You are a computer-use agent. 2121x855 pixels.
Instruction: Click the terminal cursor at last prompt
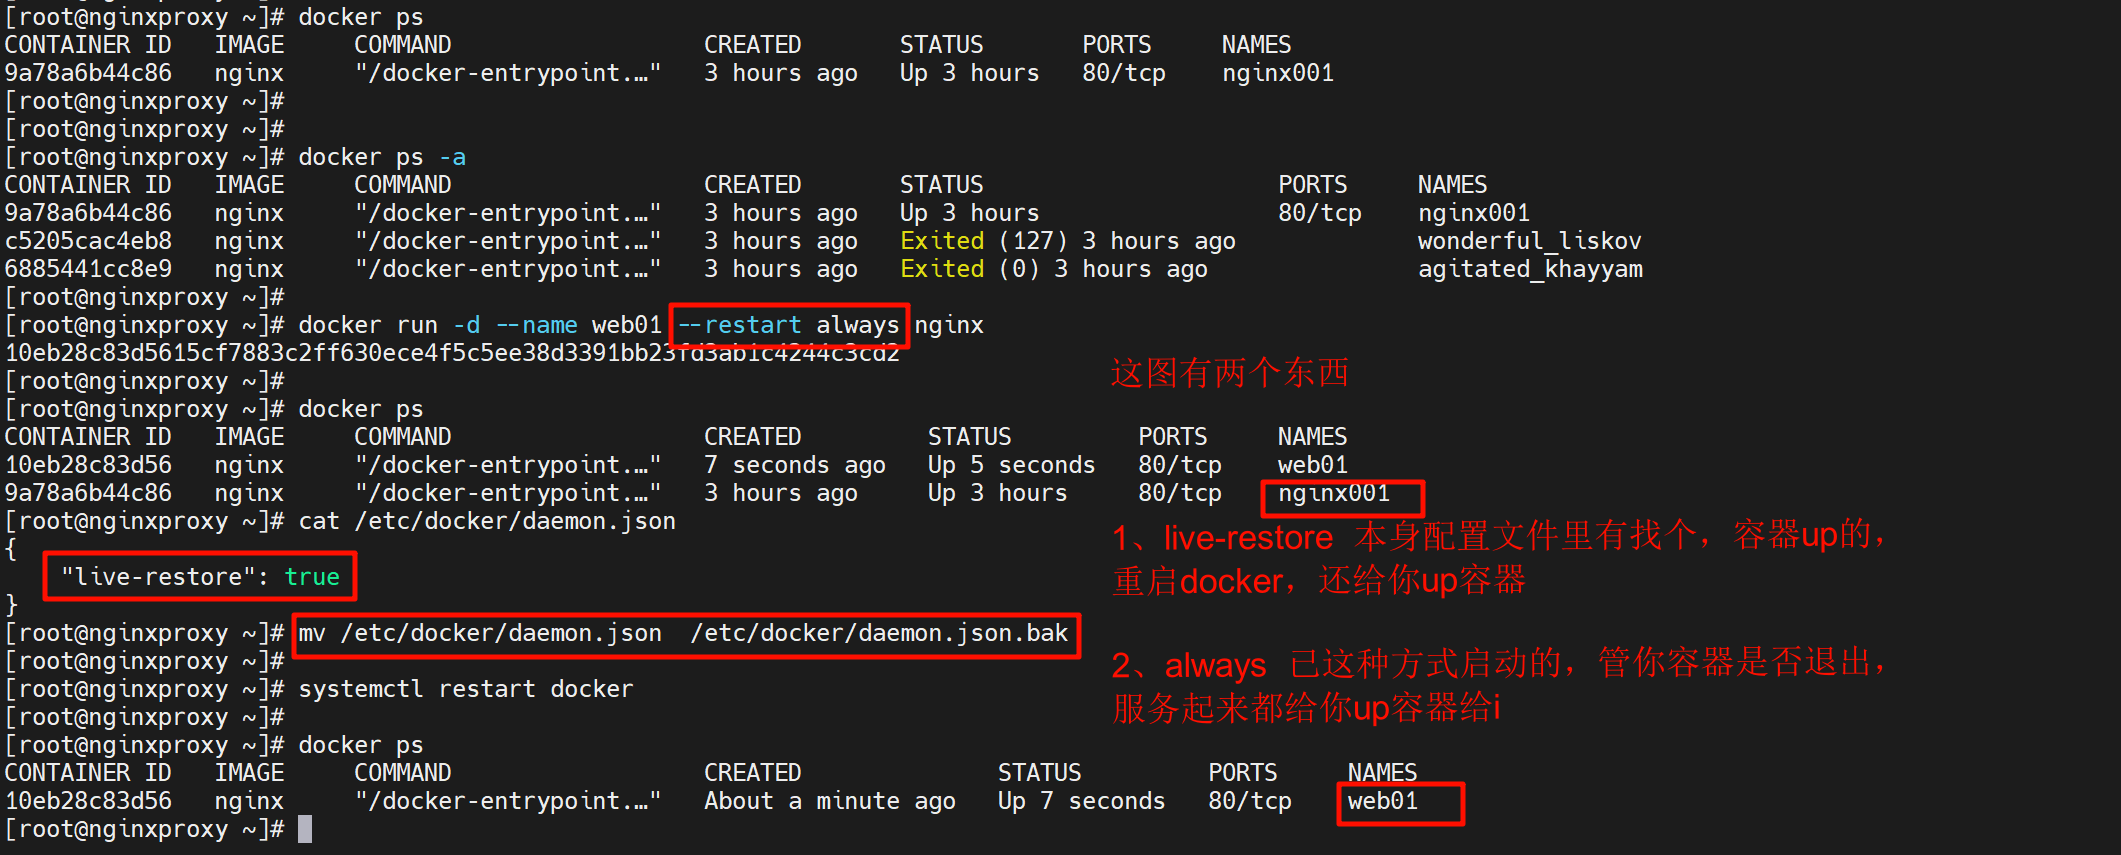(x=305, y=829)
